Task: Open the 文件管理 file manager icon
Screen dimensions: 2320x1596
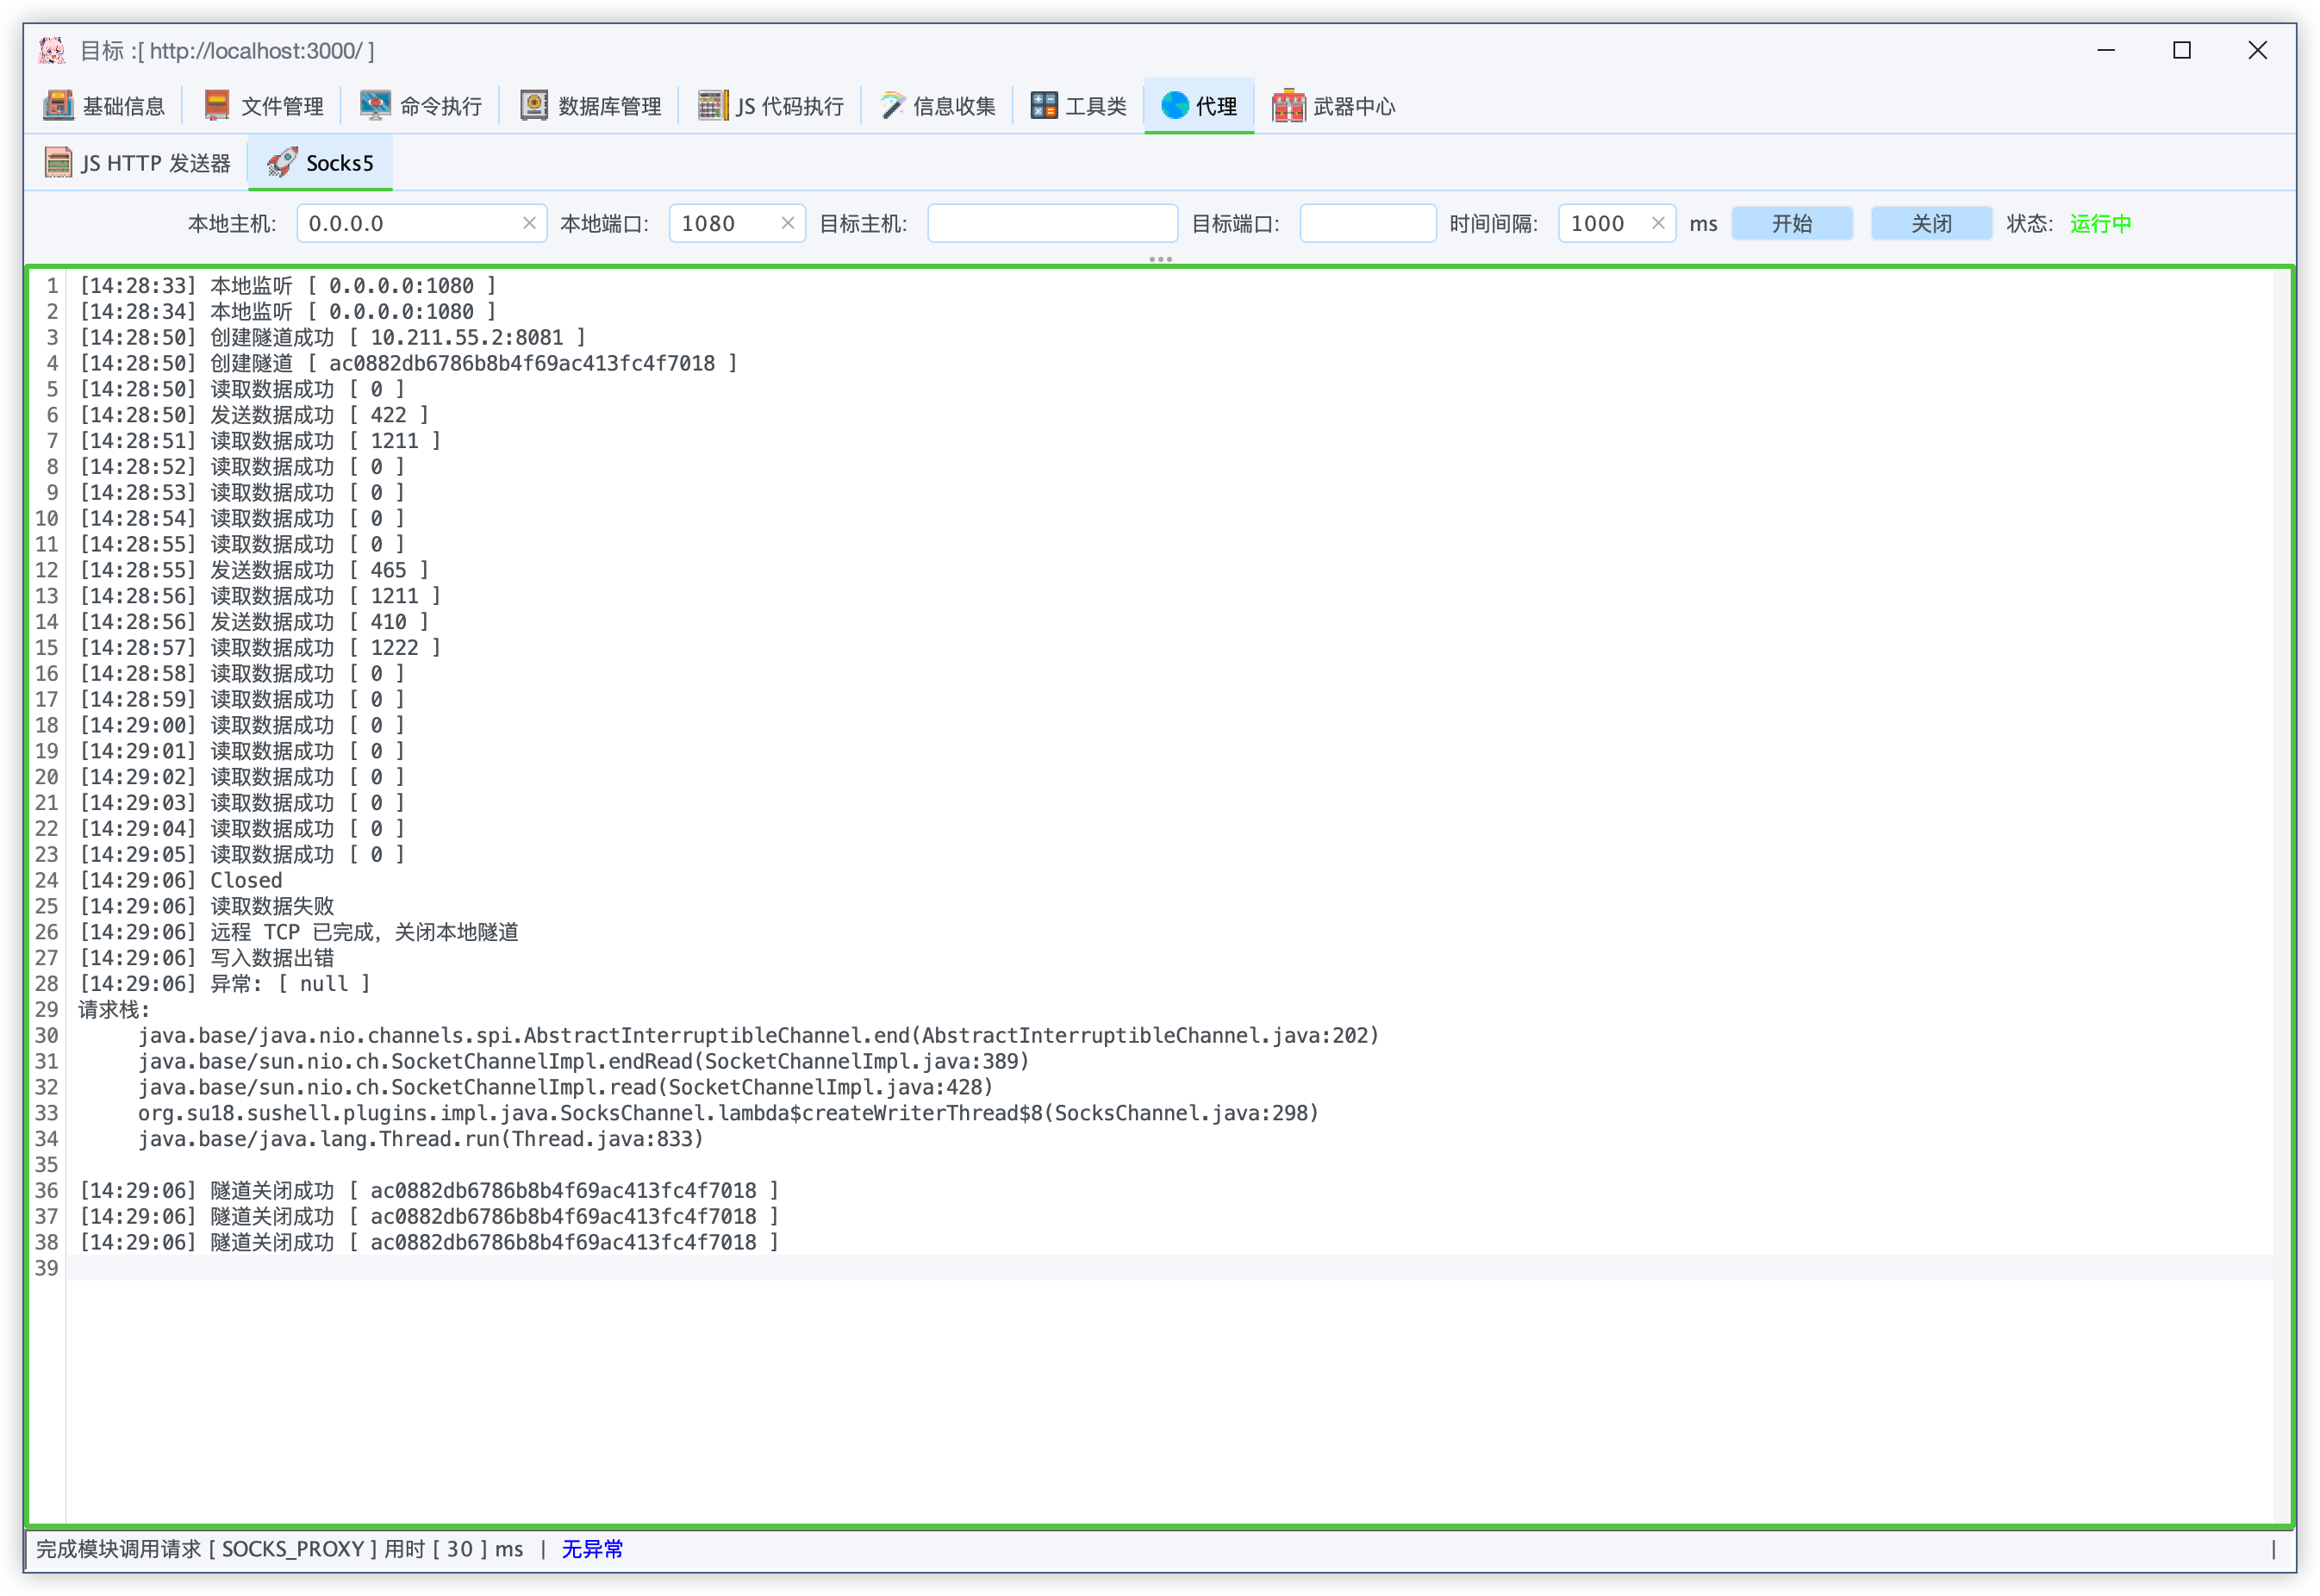Action: click(x=216, y=105)
